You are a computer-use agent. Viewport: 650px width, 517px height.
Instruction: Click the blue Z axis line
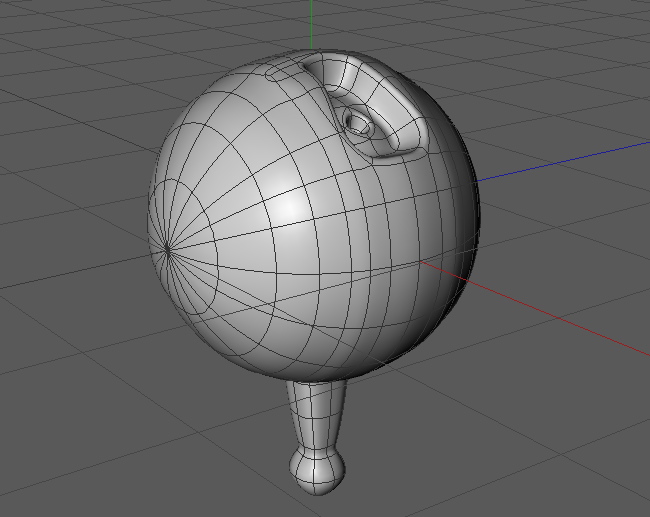[563, 162]
